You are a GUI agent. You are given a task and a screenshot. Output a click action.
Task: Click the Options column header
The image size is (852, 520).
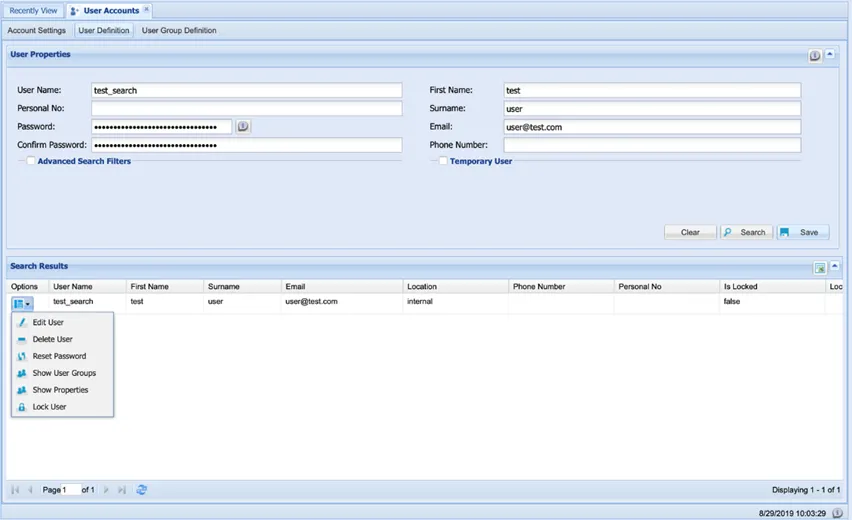[28, 286]
